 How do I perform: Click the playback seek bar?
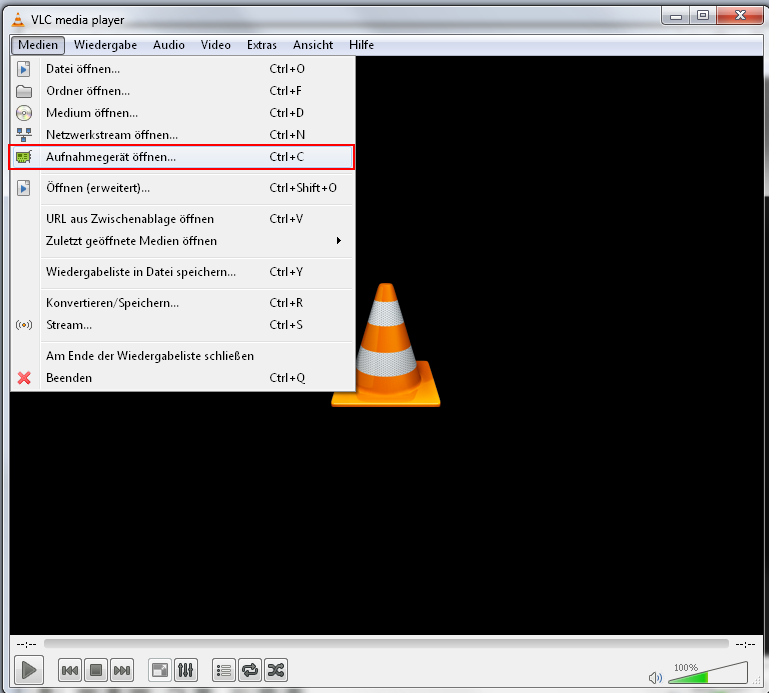[386, 643]
